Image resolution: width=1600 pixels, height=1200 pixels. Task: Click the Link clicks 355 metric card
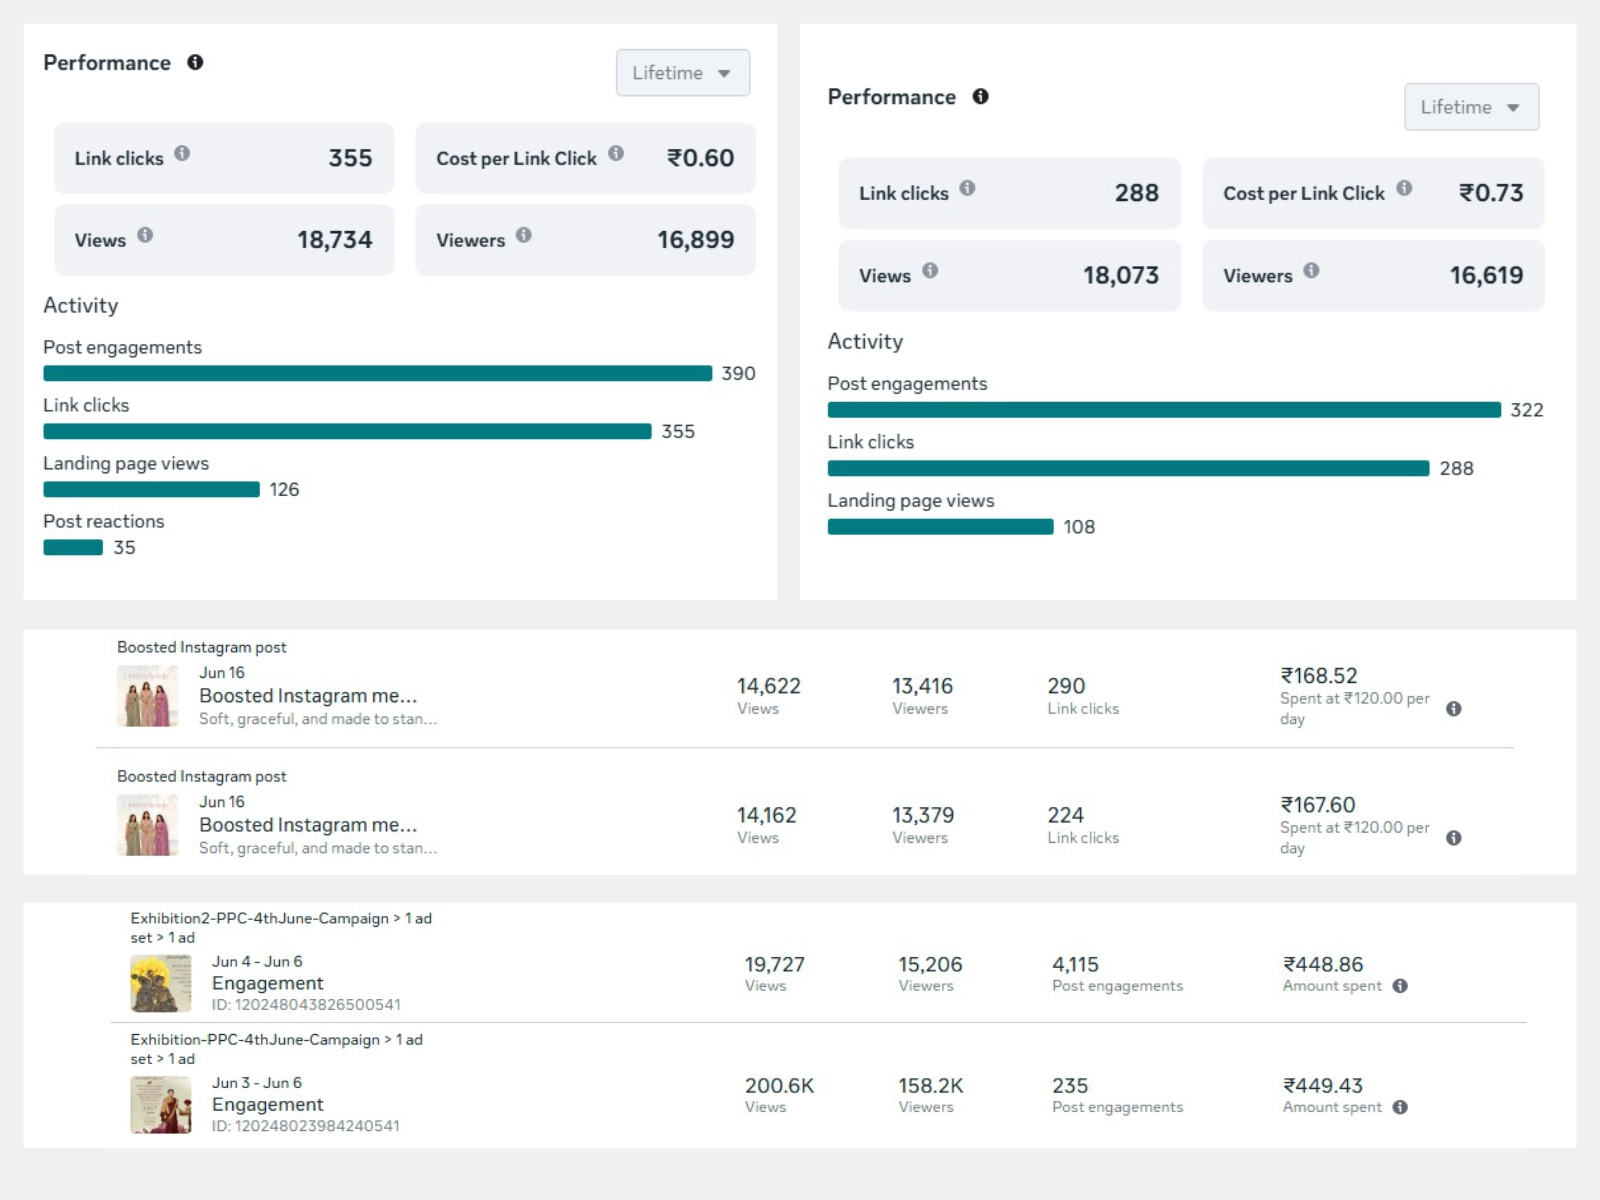(x=224, y=158)
